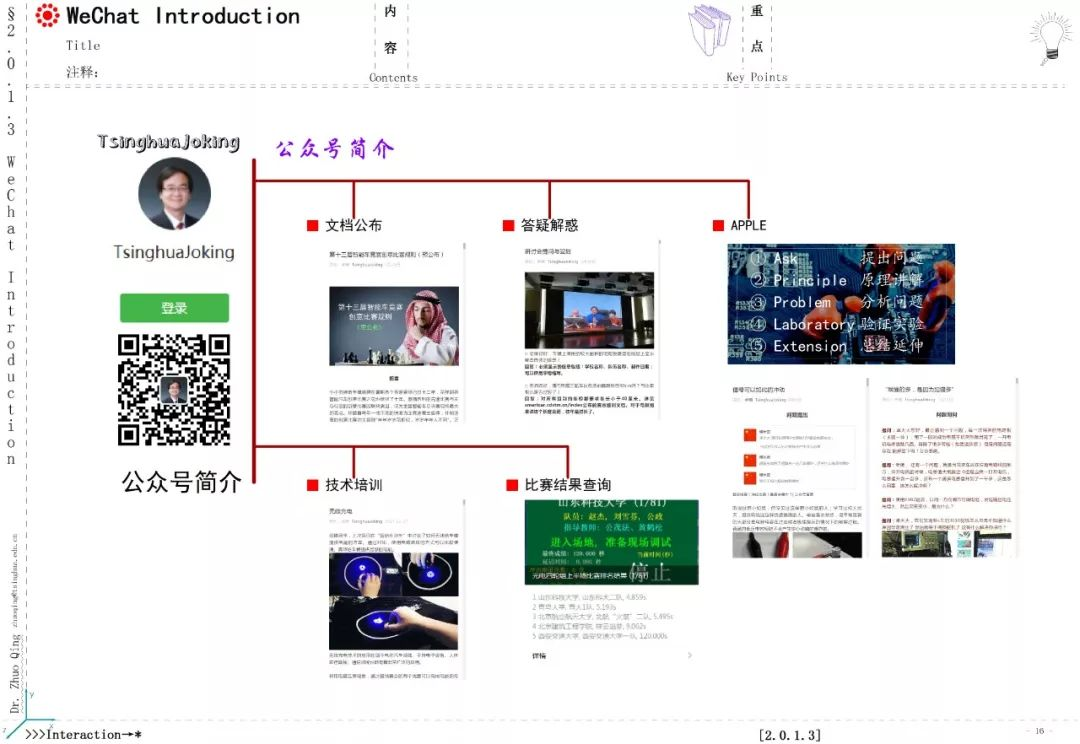Click the light bulb icon
The image size is (1080, 744).
1051,38
